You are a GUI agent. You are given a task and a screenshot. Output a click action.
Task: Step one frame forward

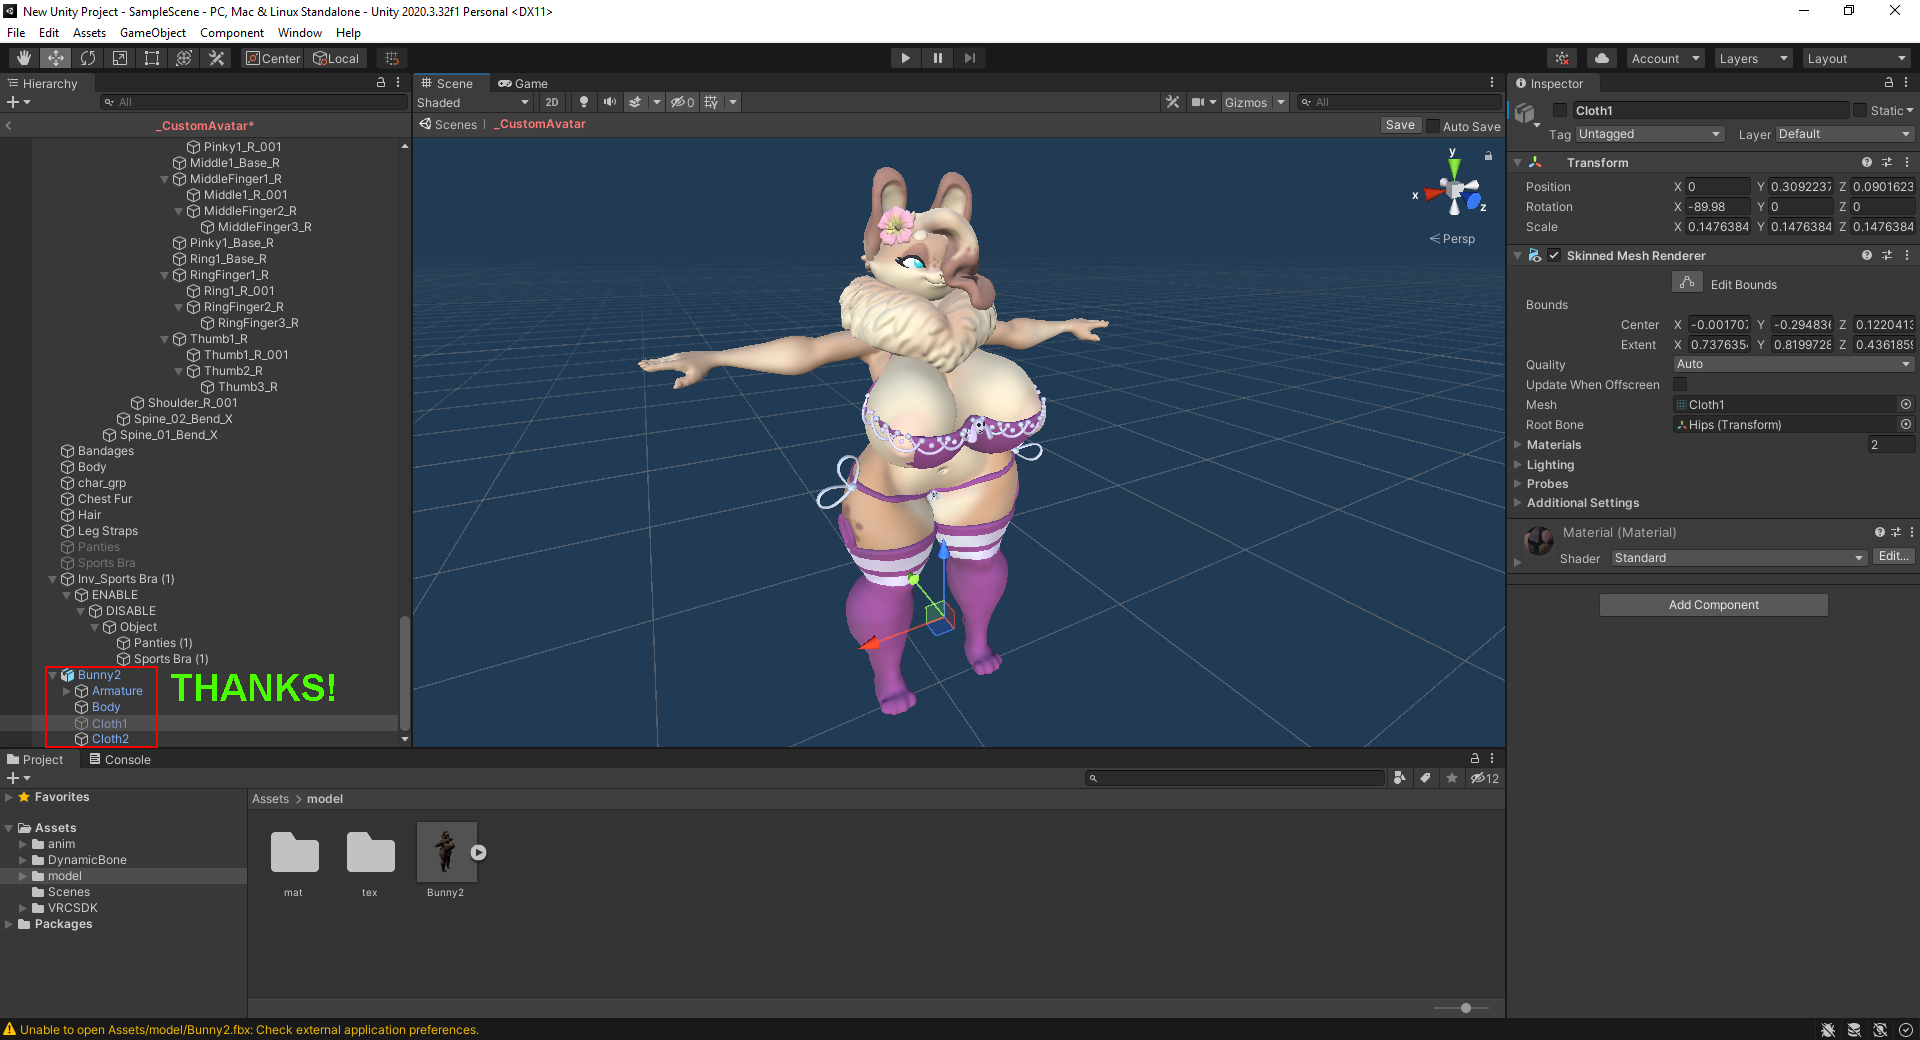[x=969, y=58]
